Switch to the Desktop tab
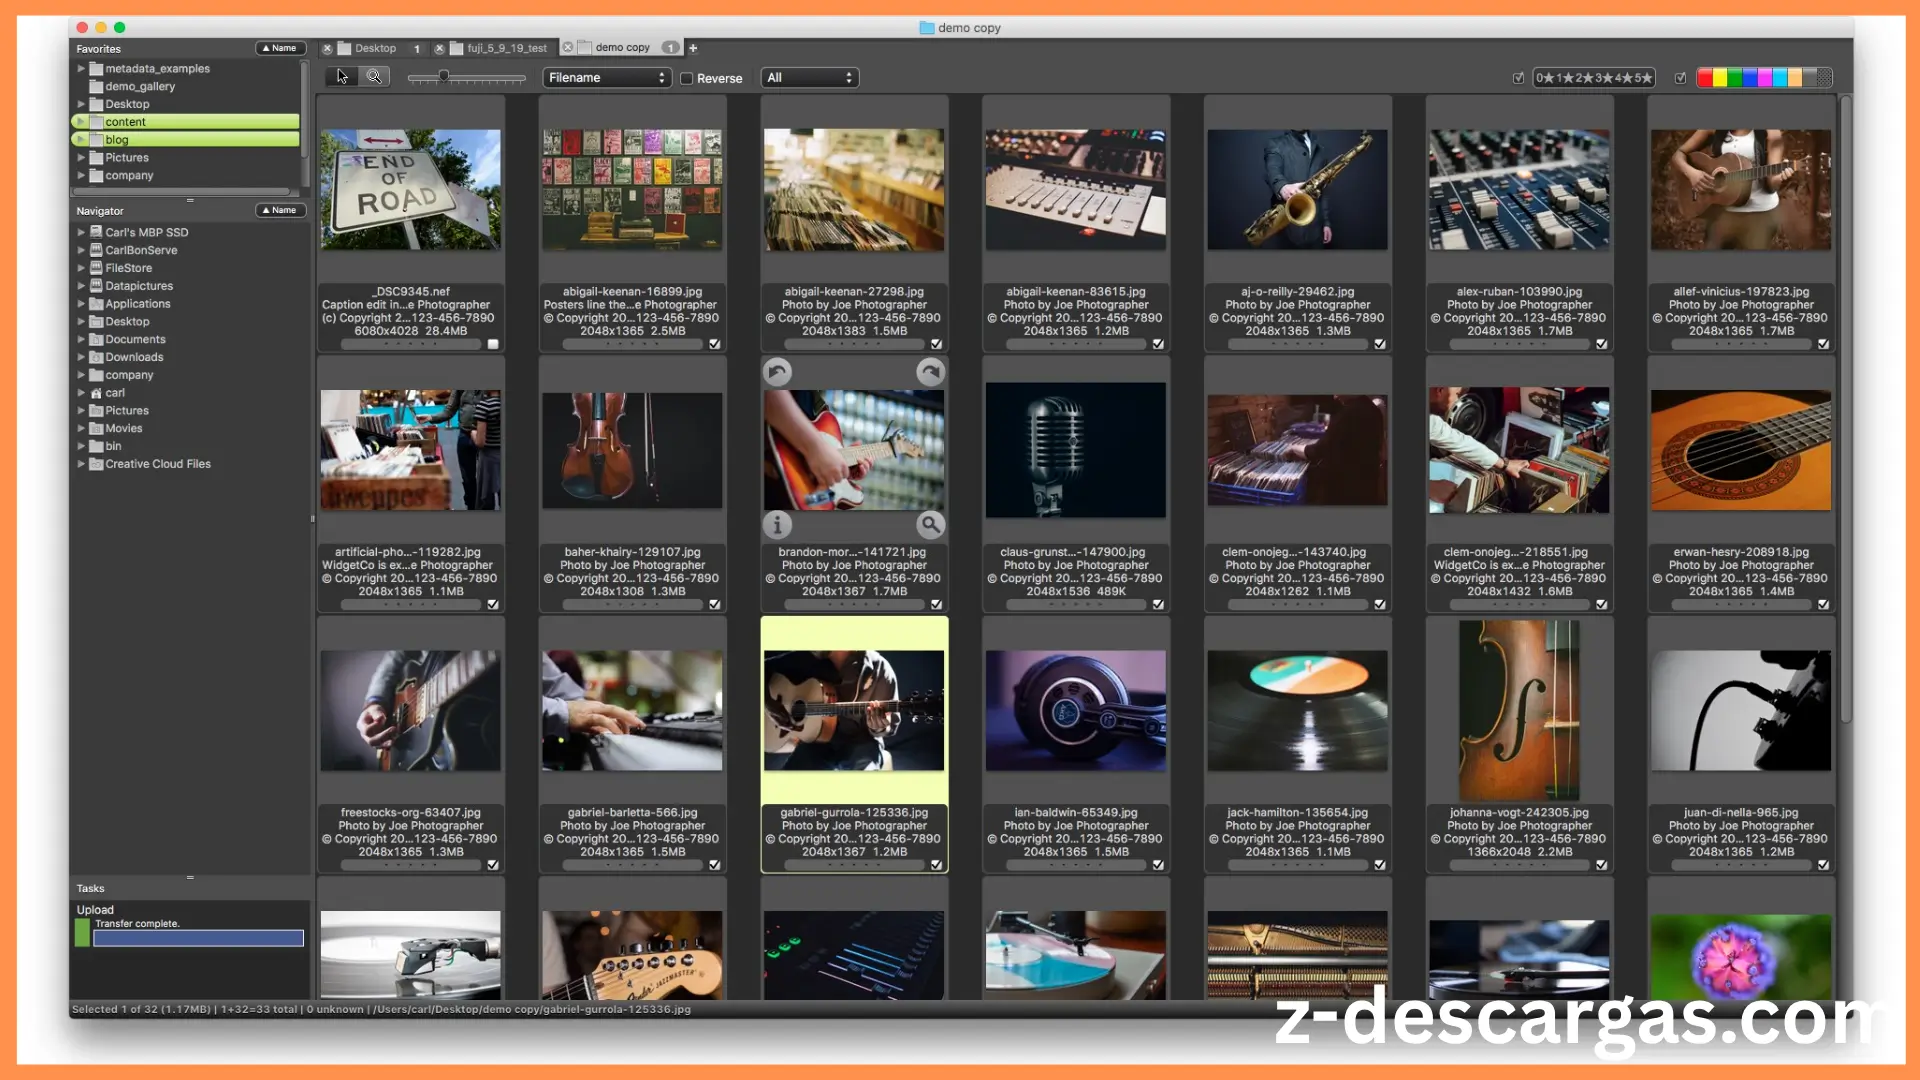1920x1080 pixels. pos(375,48)
